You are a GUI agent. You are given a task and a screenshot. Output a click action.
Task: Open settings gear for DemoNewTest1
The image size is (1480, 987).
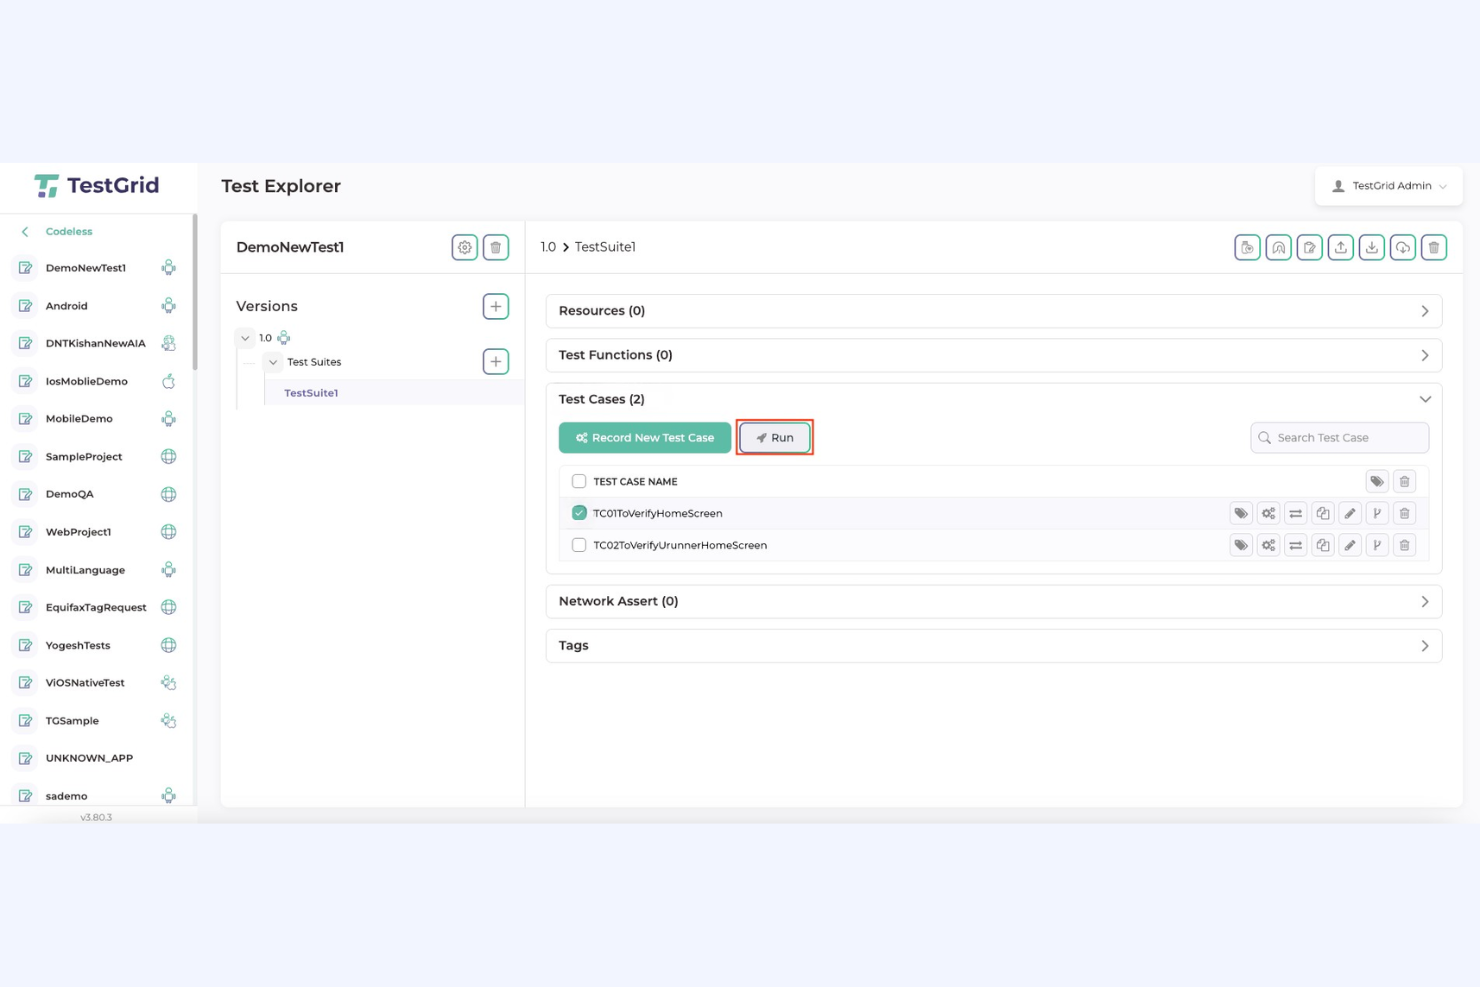tap(464, 247)
